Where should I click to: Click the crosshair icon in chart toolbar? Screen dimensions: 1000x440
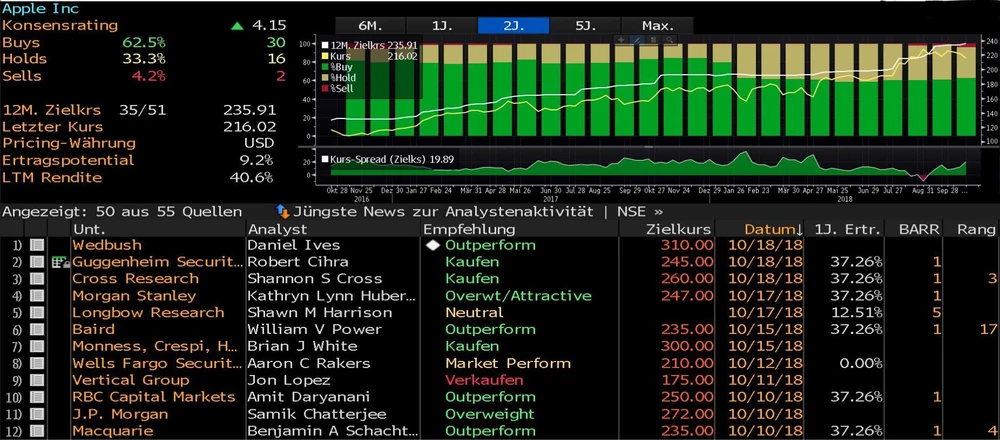click(621, 40)
